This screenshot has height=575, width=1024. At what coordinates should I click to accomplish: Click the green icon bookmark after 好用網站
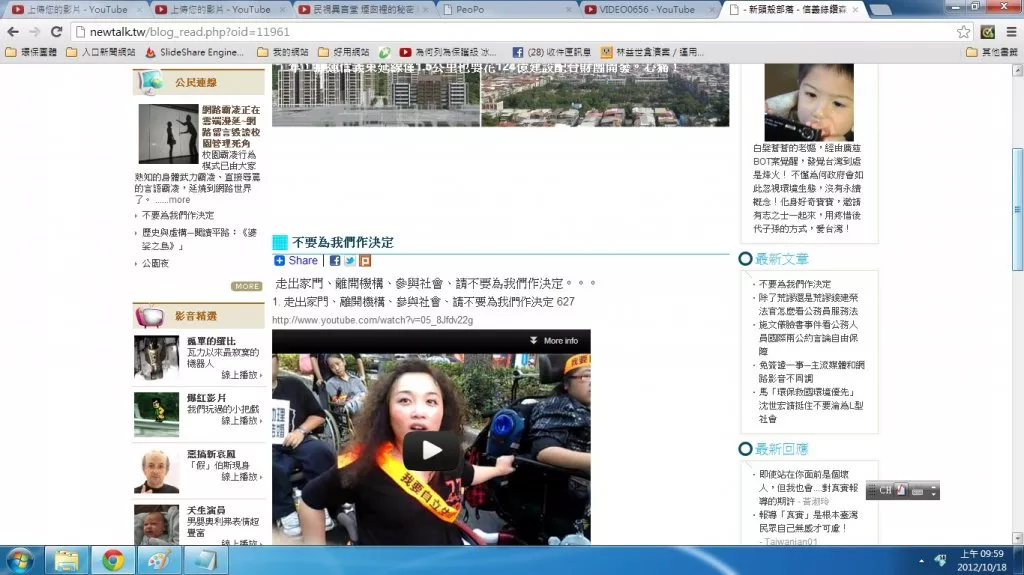click(385, 52)
